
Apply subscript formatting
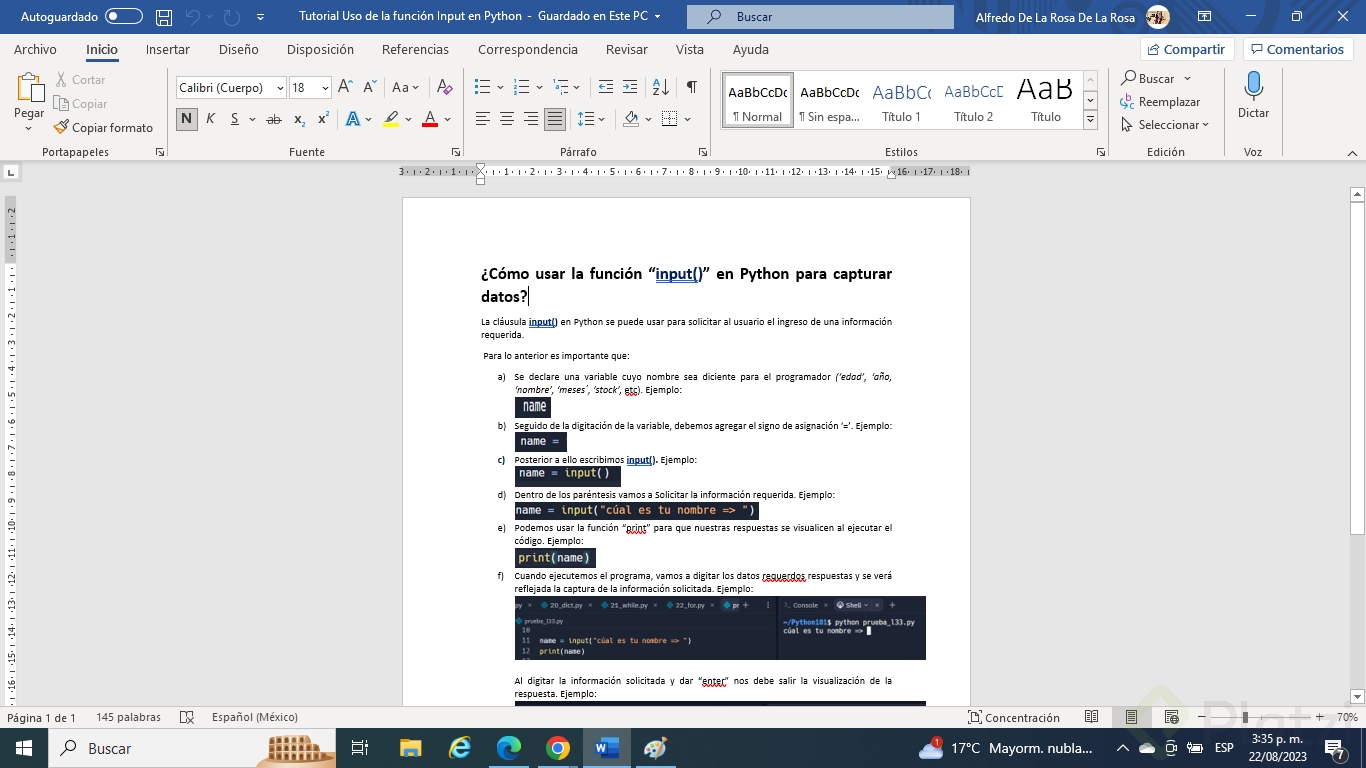click(297, 117)
